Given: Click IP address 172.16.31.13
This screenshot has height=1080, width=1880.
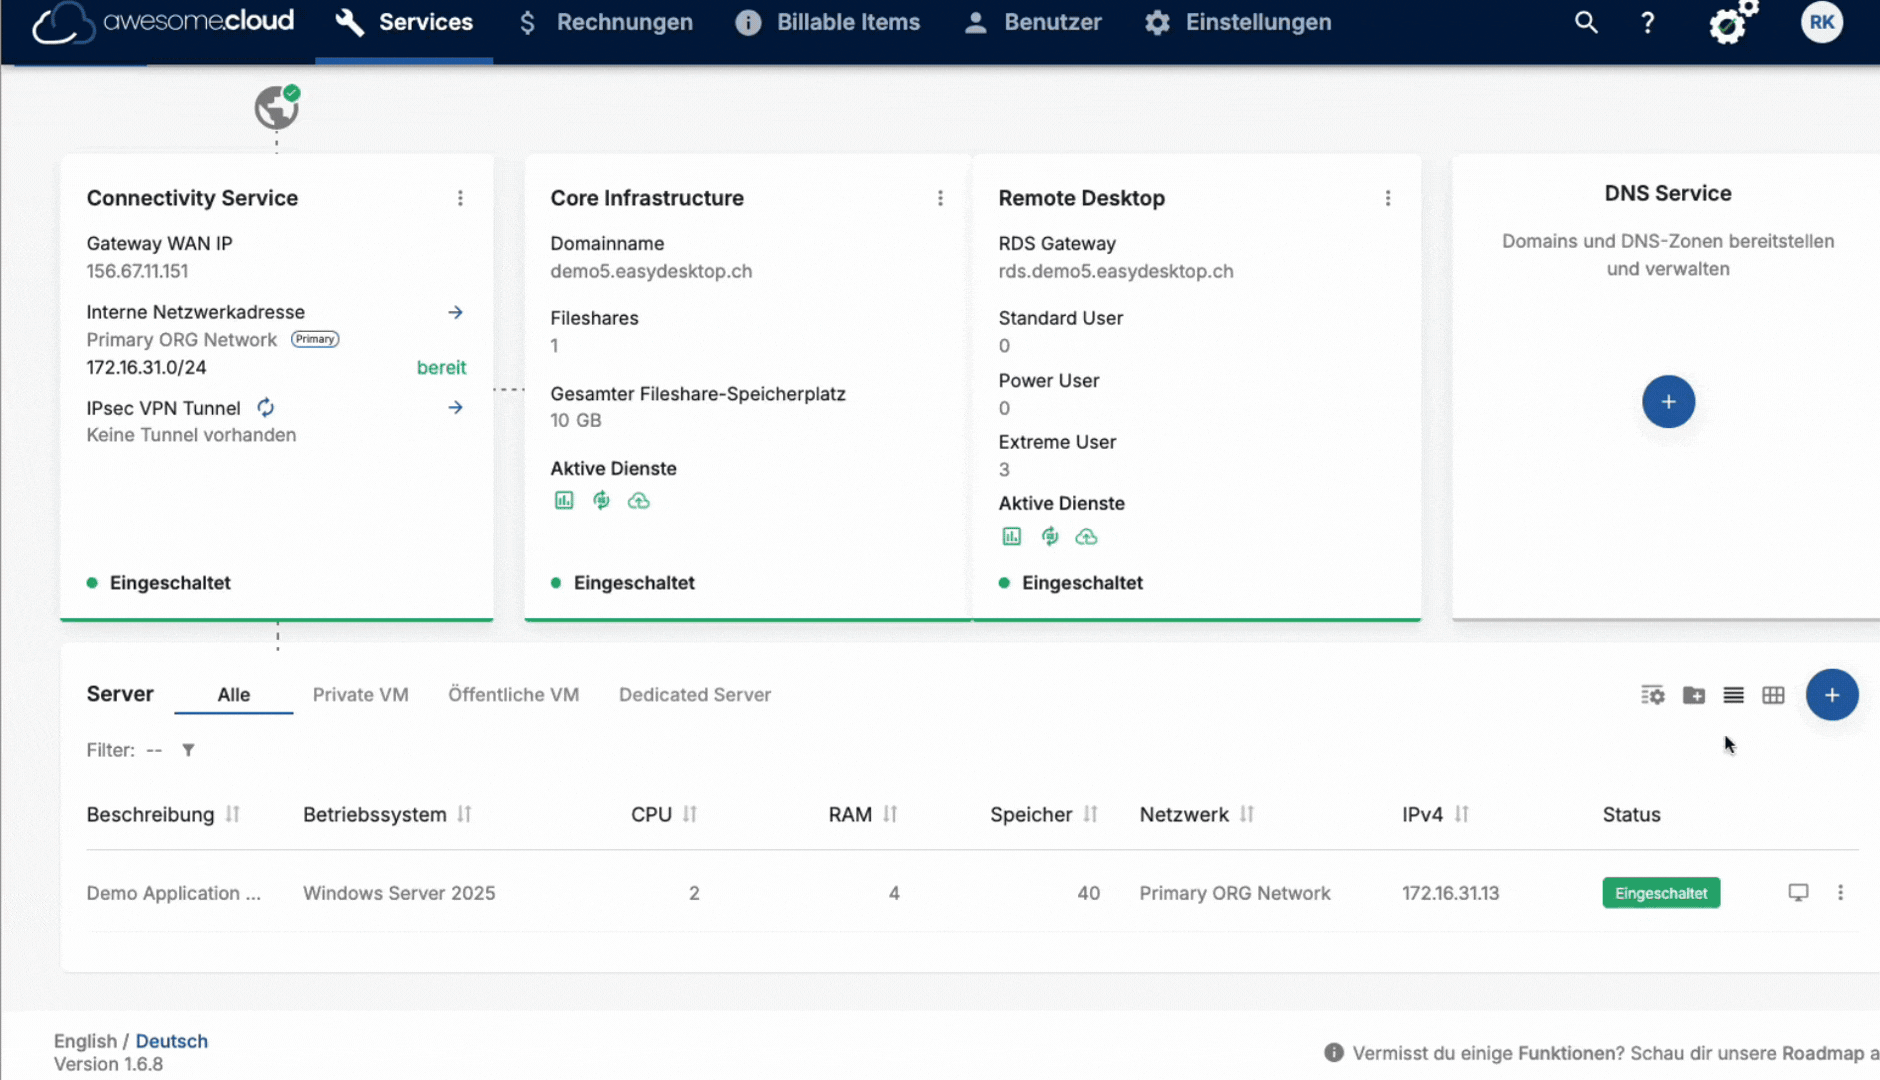Looking at the screenshot, I should pyautogui.click(x=1450, y=893).
